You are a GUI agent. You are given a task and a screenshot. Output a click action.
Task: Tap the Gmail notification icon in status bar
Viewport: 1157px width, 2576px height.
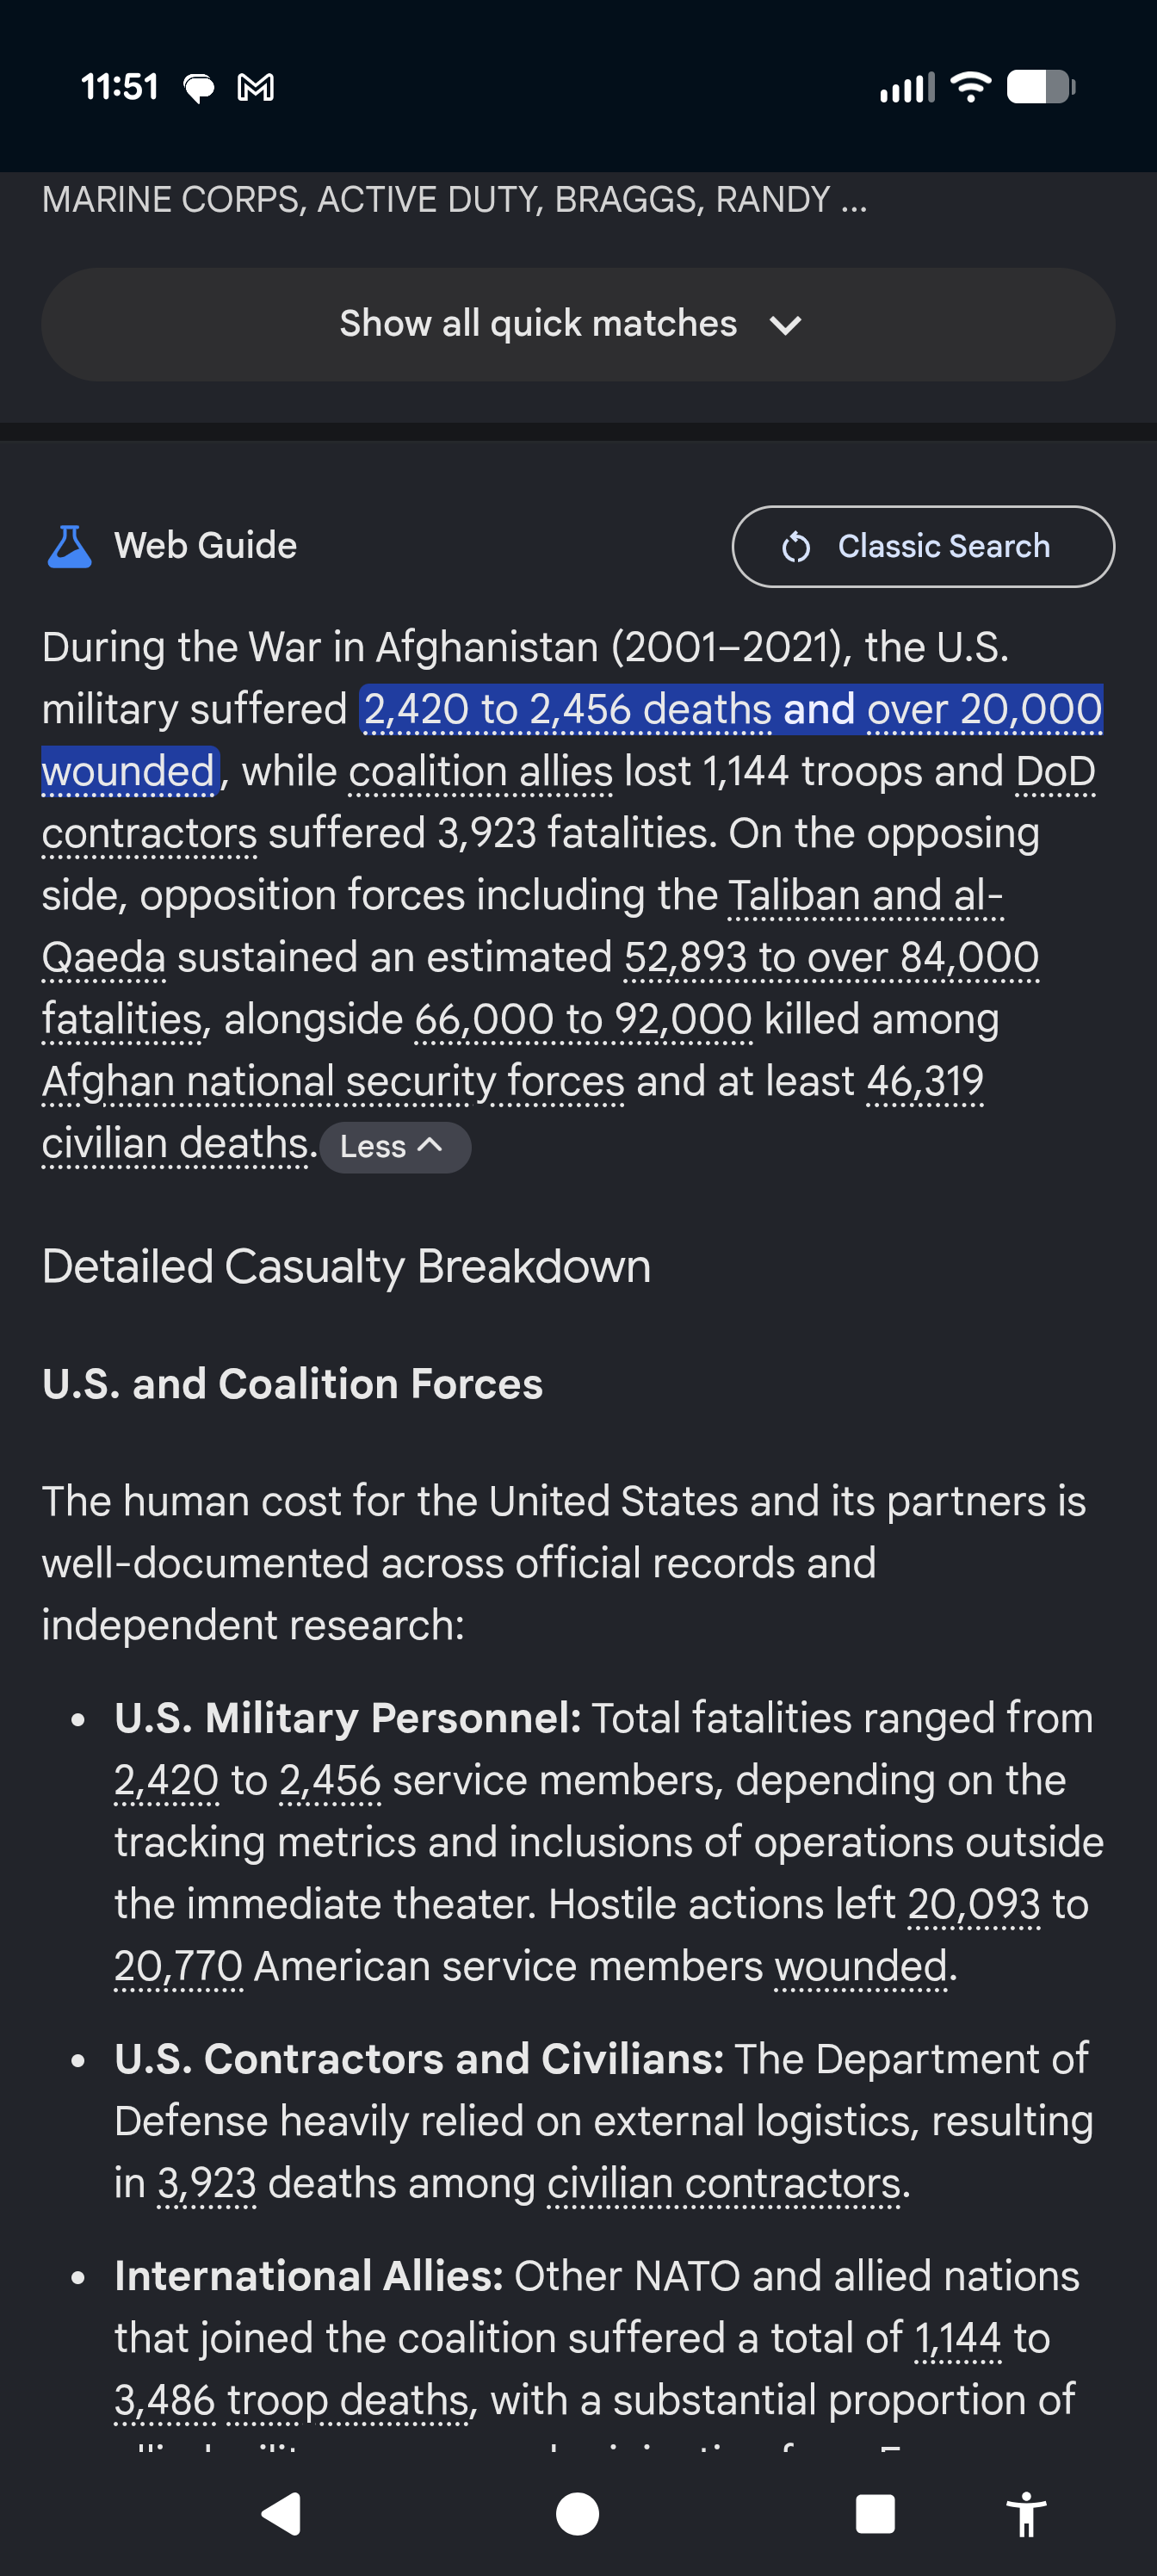point(255,88)
